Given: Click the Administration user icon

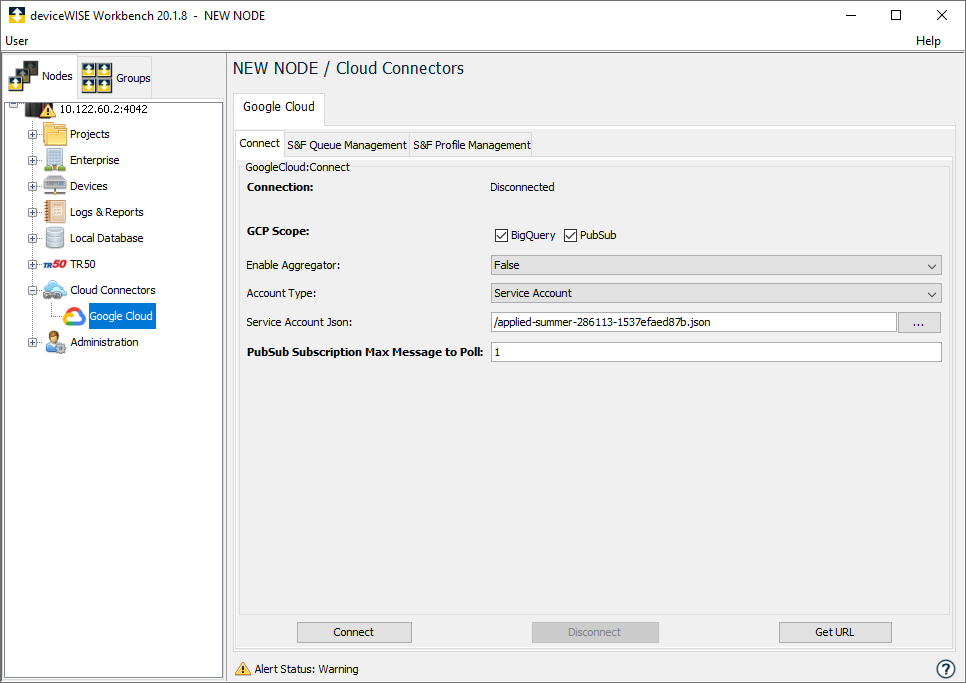Looking at the screenshot, I should (x=55, y=342).
